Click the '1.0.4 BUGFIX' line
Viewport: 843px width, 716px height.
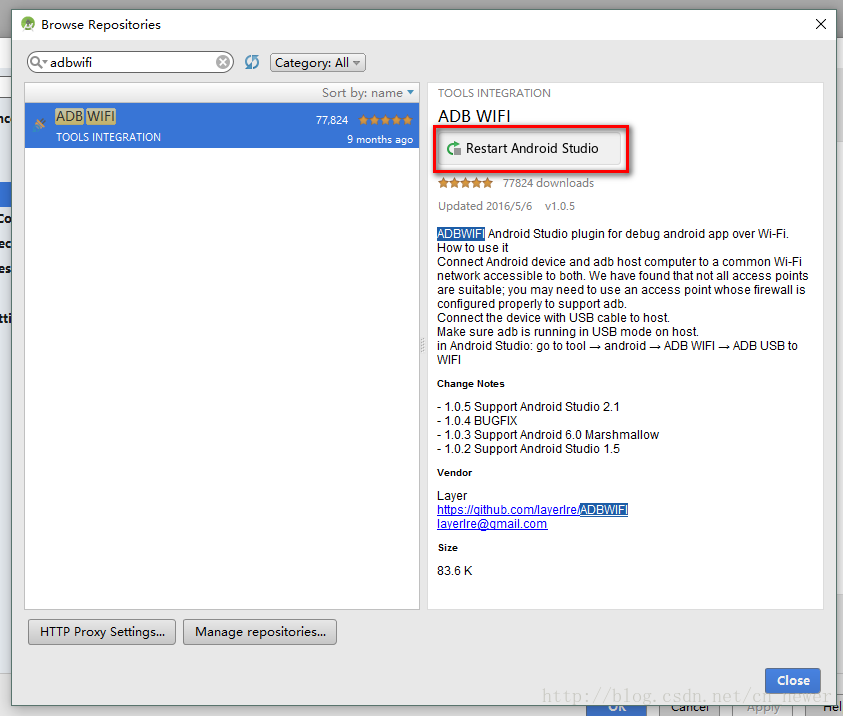click(477, 421)
